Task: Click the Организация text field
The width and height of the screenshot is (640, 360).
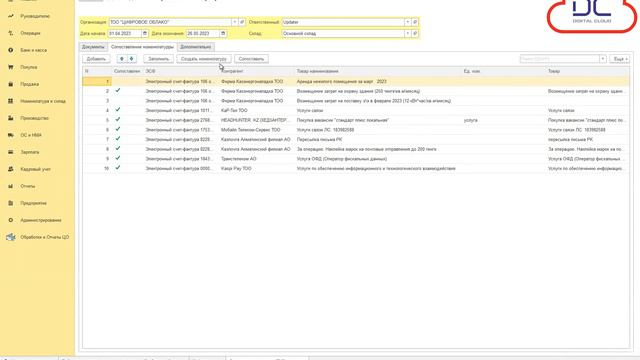Action: click(170, 22)
